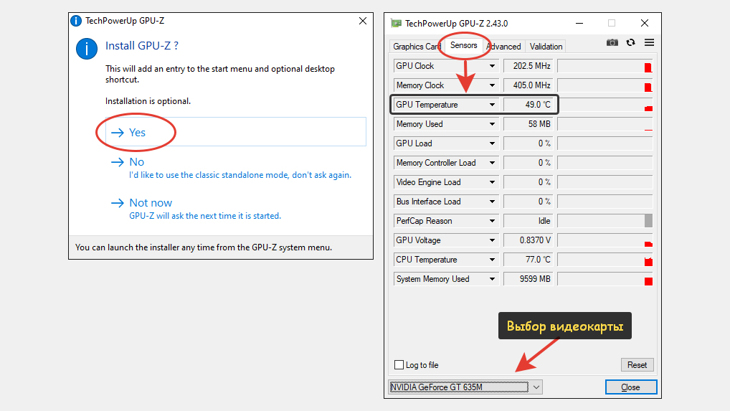Click the 202.5 MHz GPU Clock value
Image resolution: width=730 pixels, height=411 pixels.
528,66
